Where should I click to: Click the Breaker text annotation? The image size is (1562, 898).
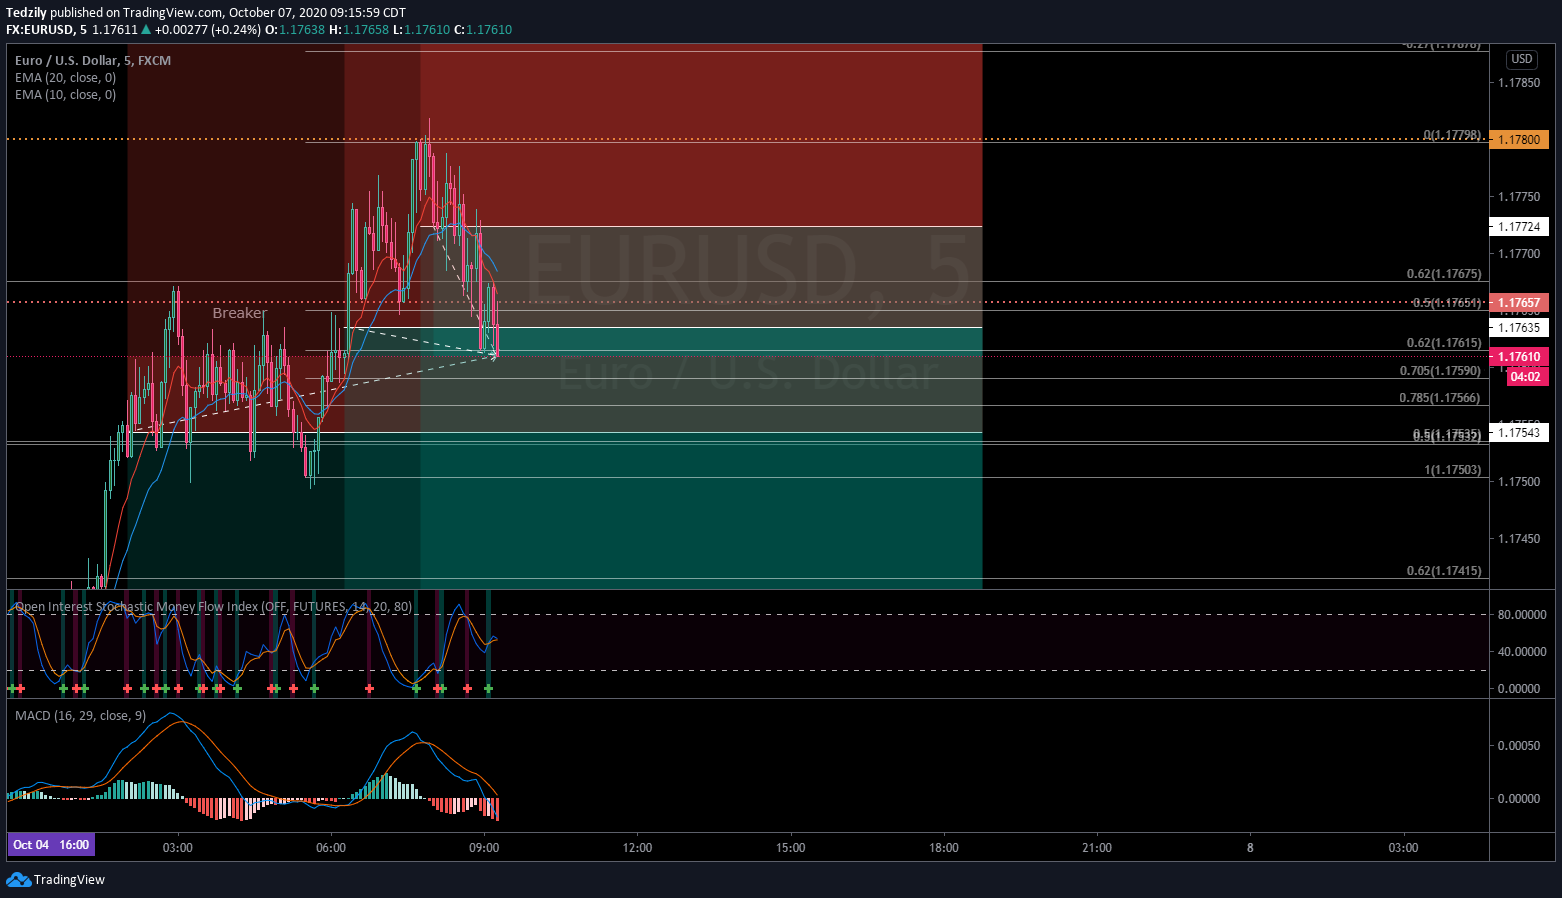click(x=240, y=313)
